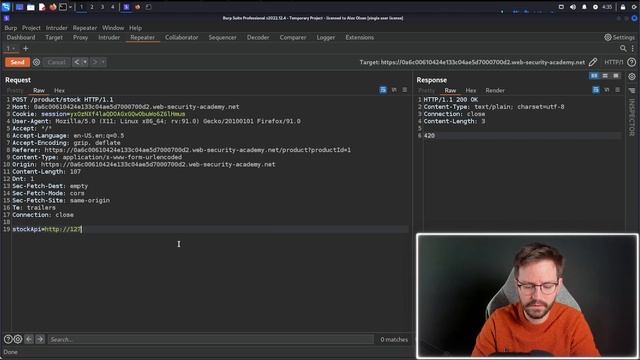Image resolution: width=640 pixels, height=360 pixels.
Task: Switch to the Logger tab
Action: 326,37
